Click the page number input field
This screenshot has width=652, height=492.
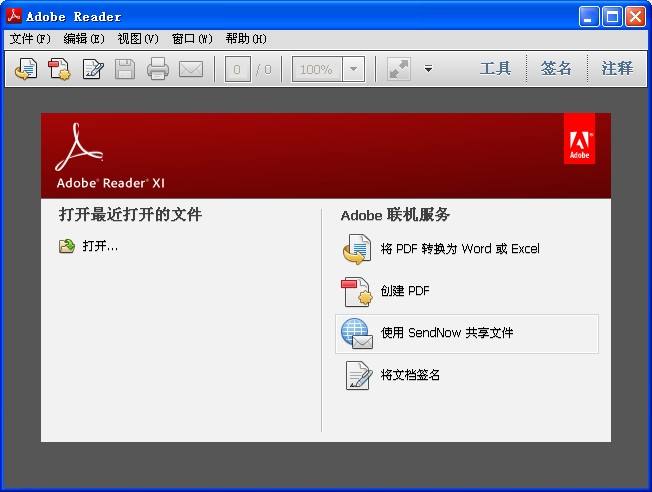coord(237,69)
